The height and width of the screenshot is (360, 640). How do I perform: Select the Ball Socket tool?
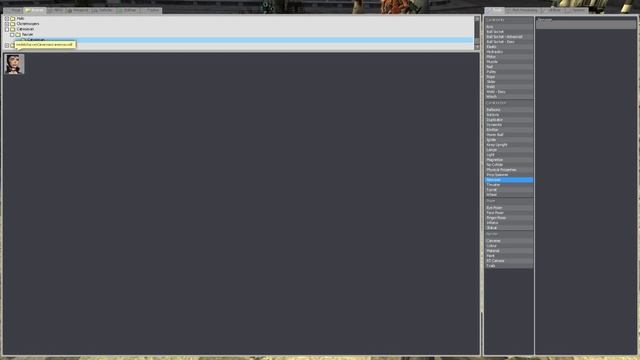click(509, 31)
